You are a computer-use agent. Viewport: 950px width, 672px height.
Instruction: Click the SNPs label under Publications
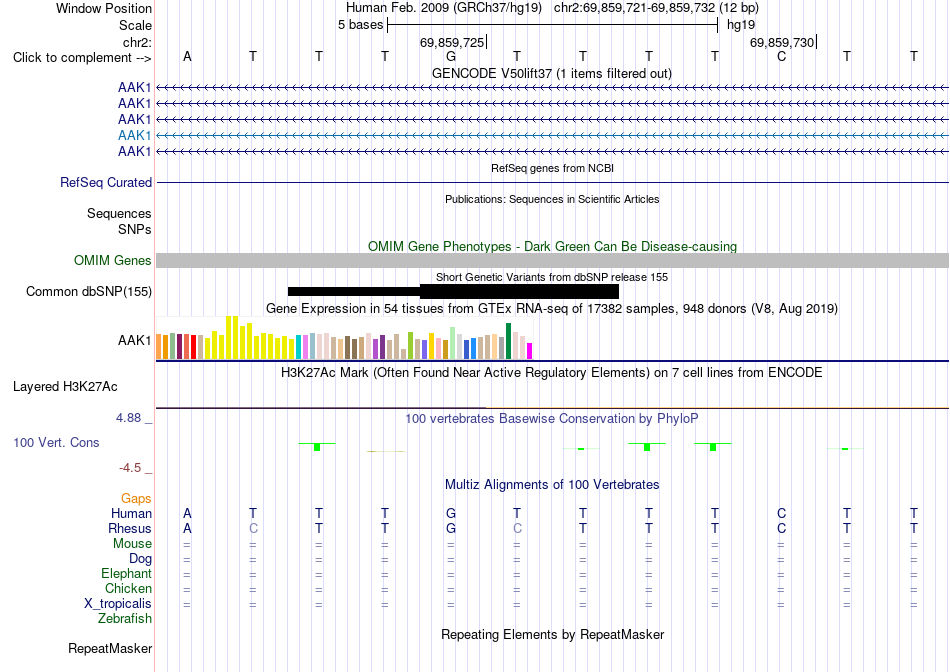tap(135, 229)
